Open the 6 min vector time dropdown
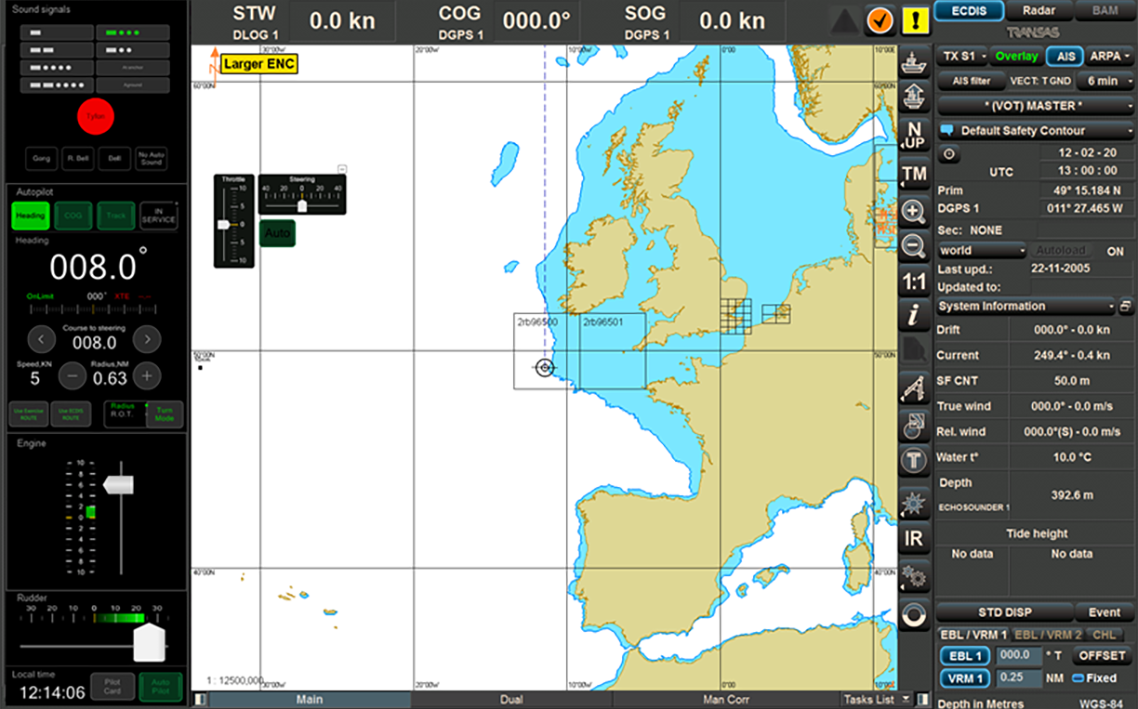Viewport: 1138px width, 709px height. click(x=1109, y=81)
